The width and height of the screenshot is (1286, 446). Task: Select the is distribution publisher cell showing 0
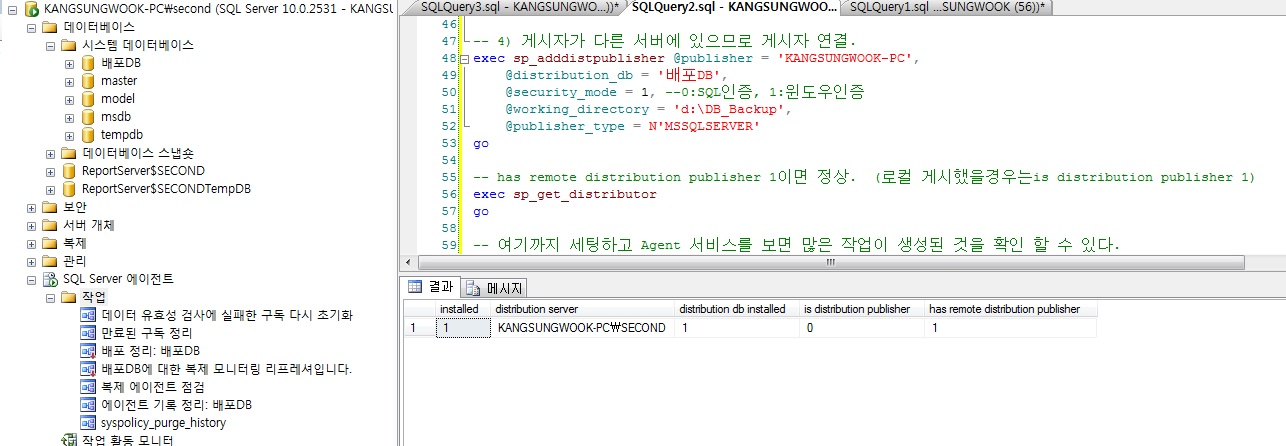click(x=863, y=327)
